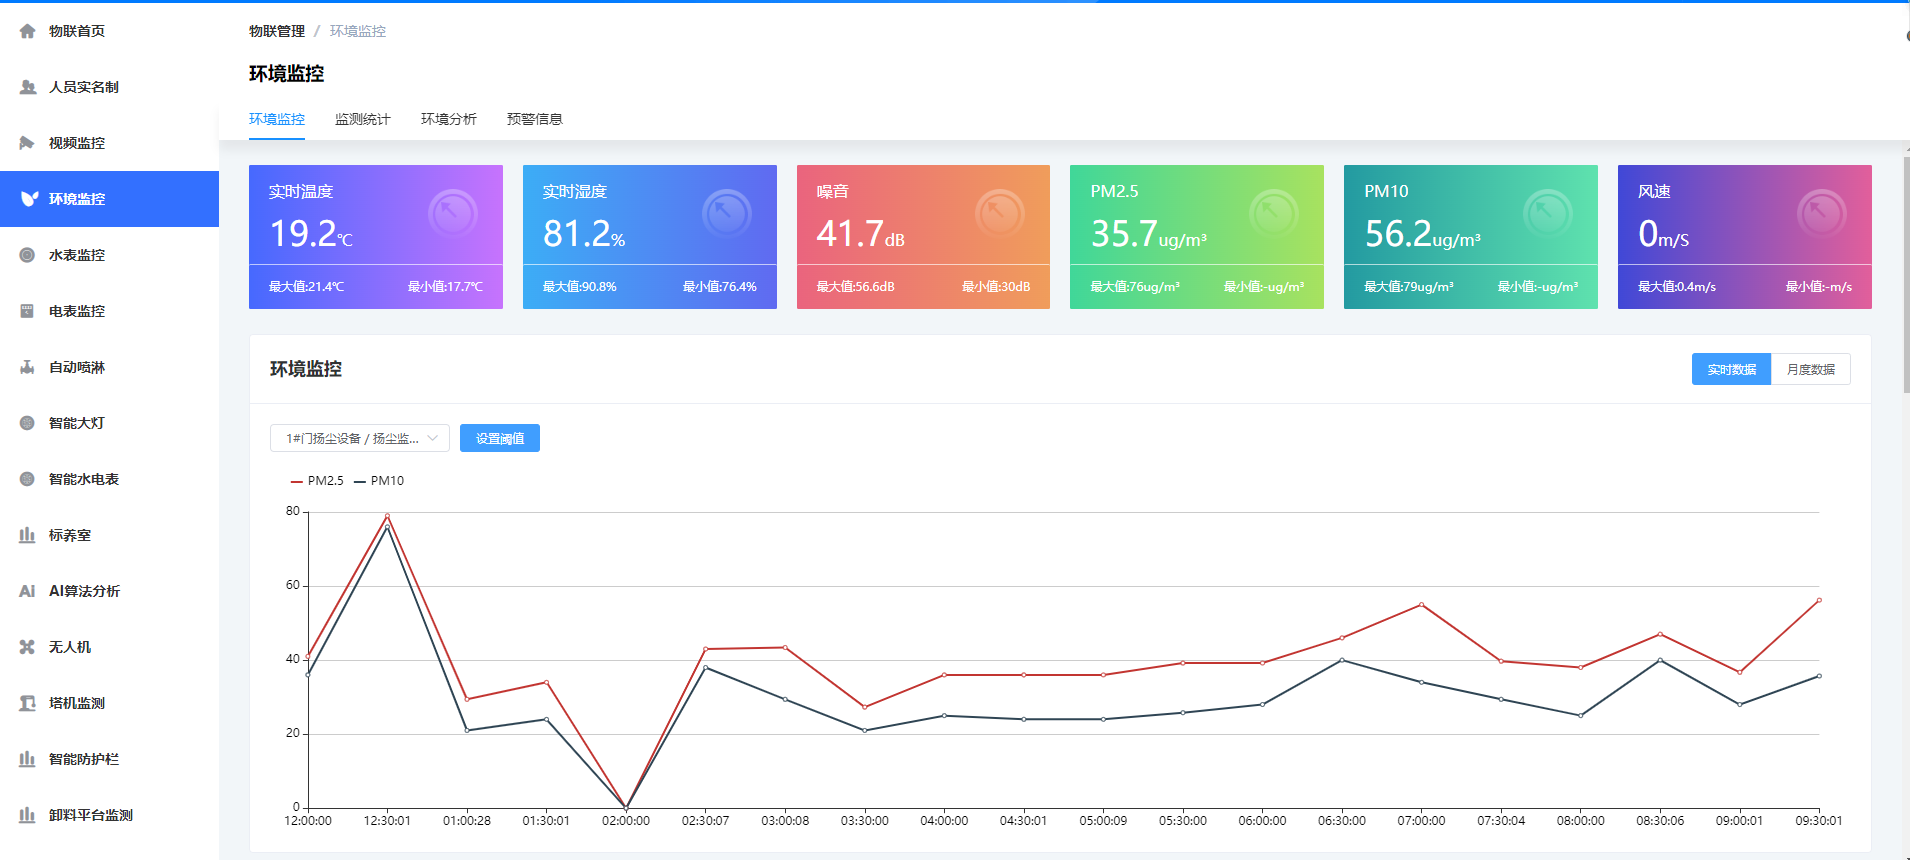The height and width of the screenshot is (860, 1910).
Task: Open 智能水电表 menu item
Action: tap(109, 479)
